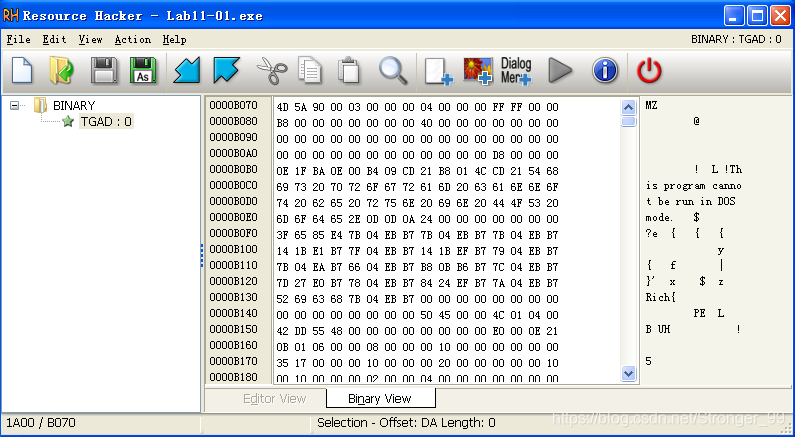Click the hex row starting with 4D 5A 90
This screenshot has height=437, width=795.
coord(417,107)
